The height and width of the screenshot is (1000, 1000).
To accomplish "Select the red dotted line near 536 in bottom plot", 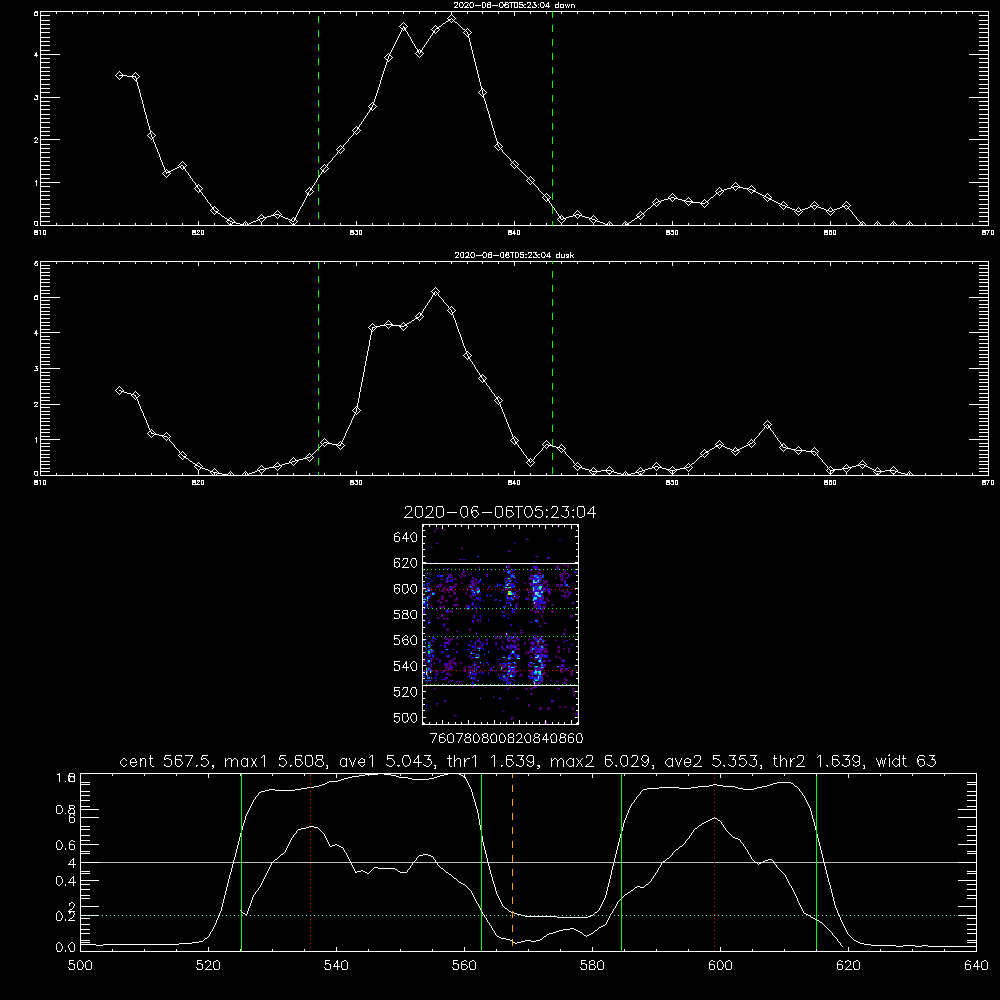I will 311,862.
